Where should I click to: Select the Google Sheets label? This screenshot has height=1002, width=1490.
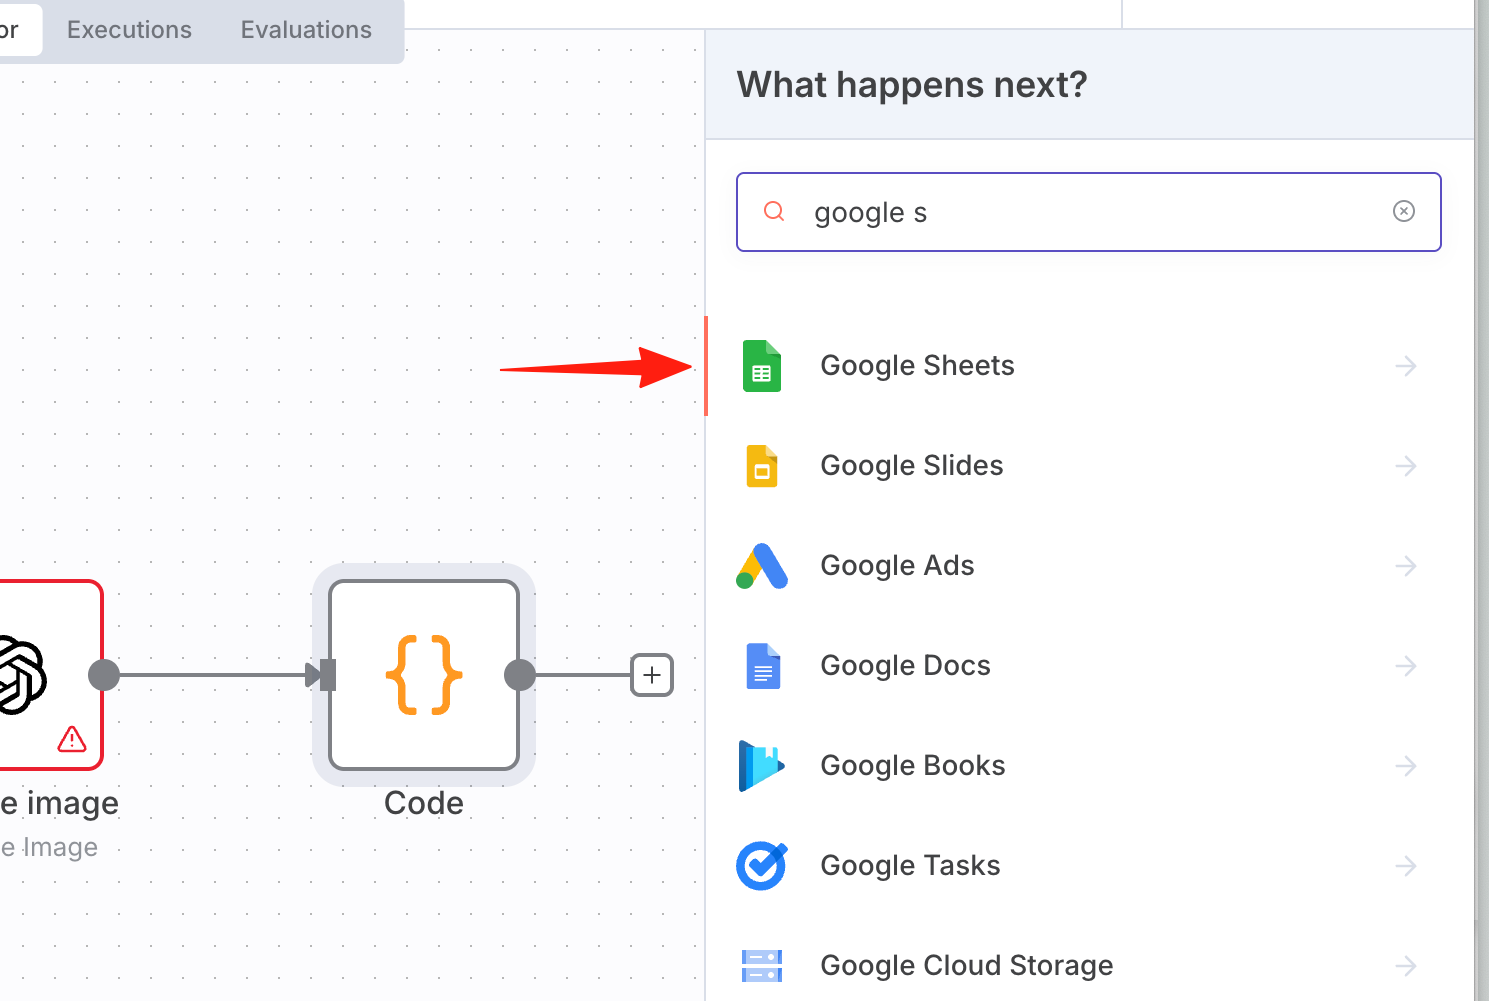(x=917, y=366)
